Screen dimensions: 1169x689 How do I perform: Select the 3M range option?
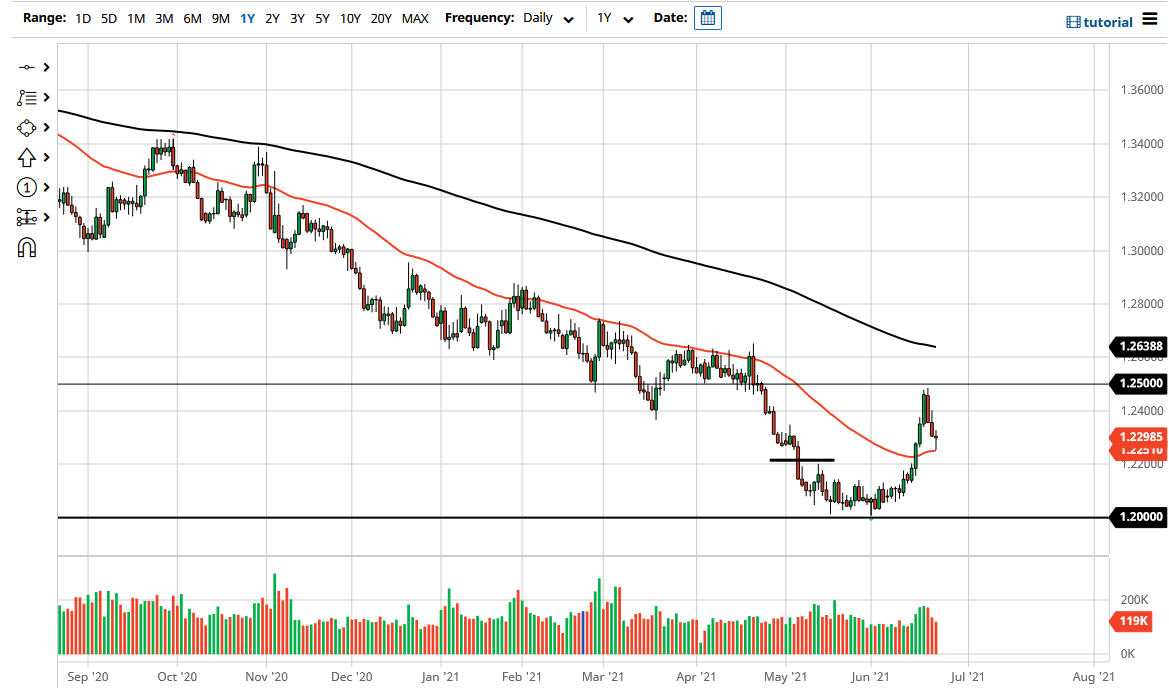164,18
